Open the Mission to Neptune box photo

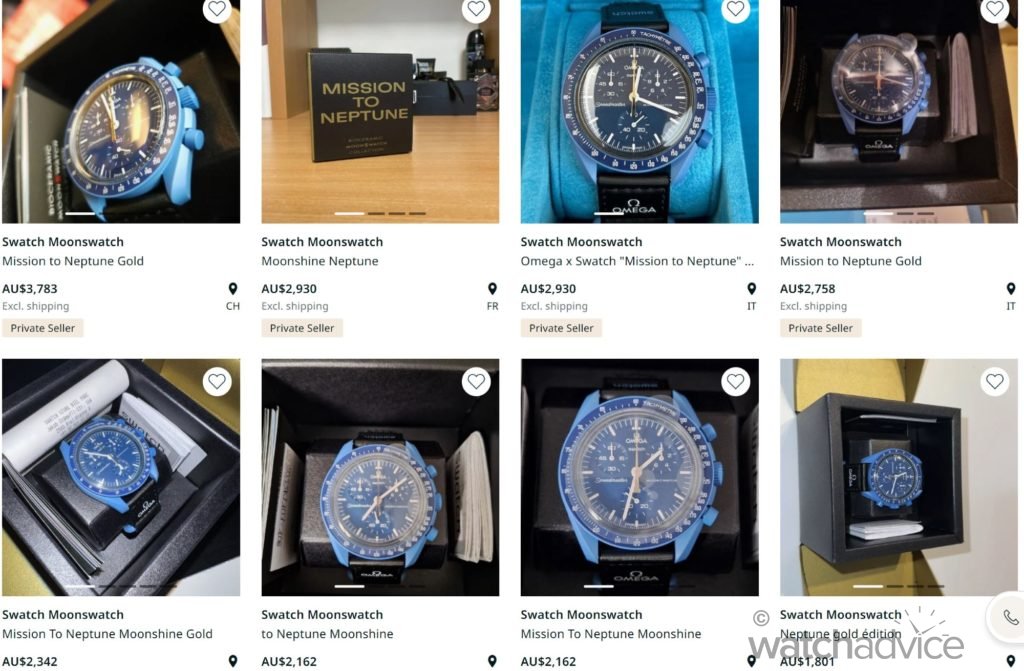coord(380,111)
